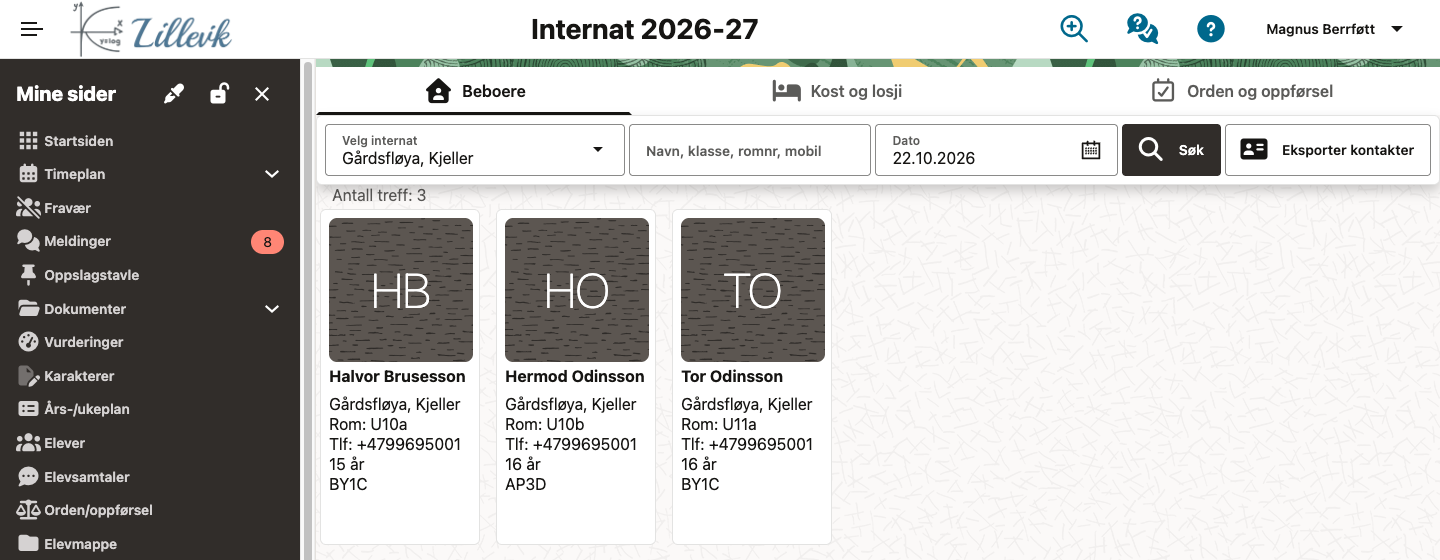Click the name Tor Odinsson
1440x560 pixels.
coord(732,377)
